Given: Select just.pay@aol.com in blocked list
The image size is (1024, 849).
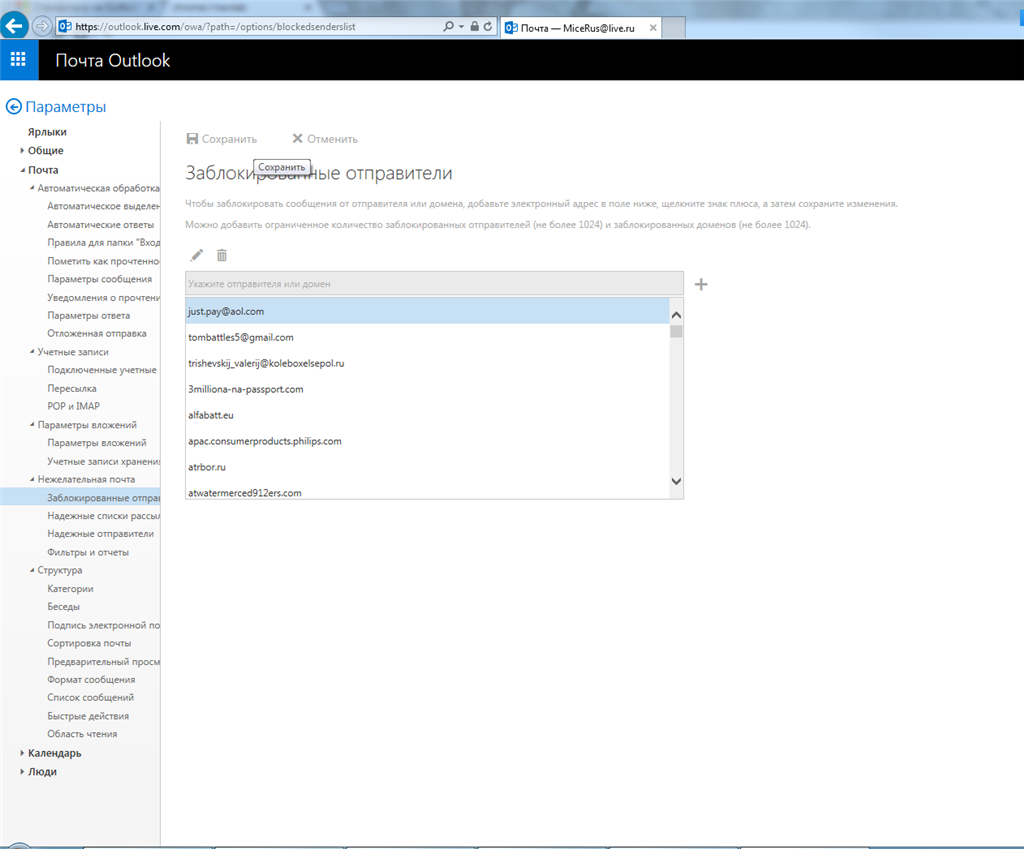Looking at the screenshot, I should click(427, 312).
